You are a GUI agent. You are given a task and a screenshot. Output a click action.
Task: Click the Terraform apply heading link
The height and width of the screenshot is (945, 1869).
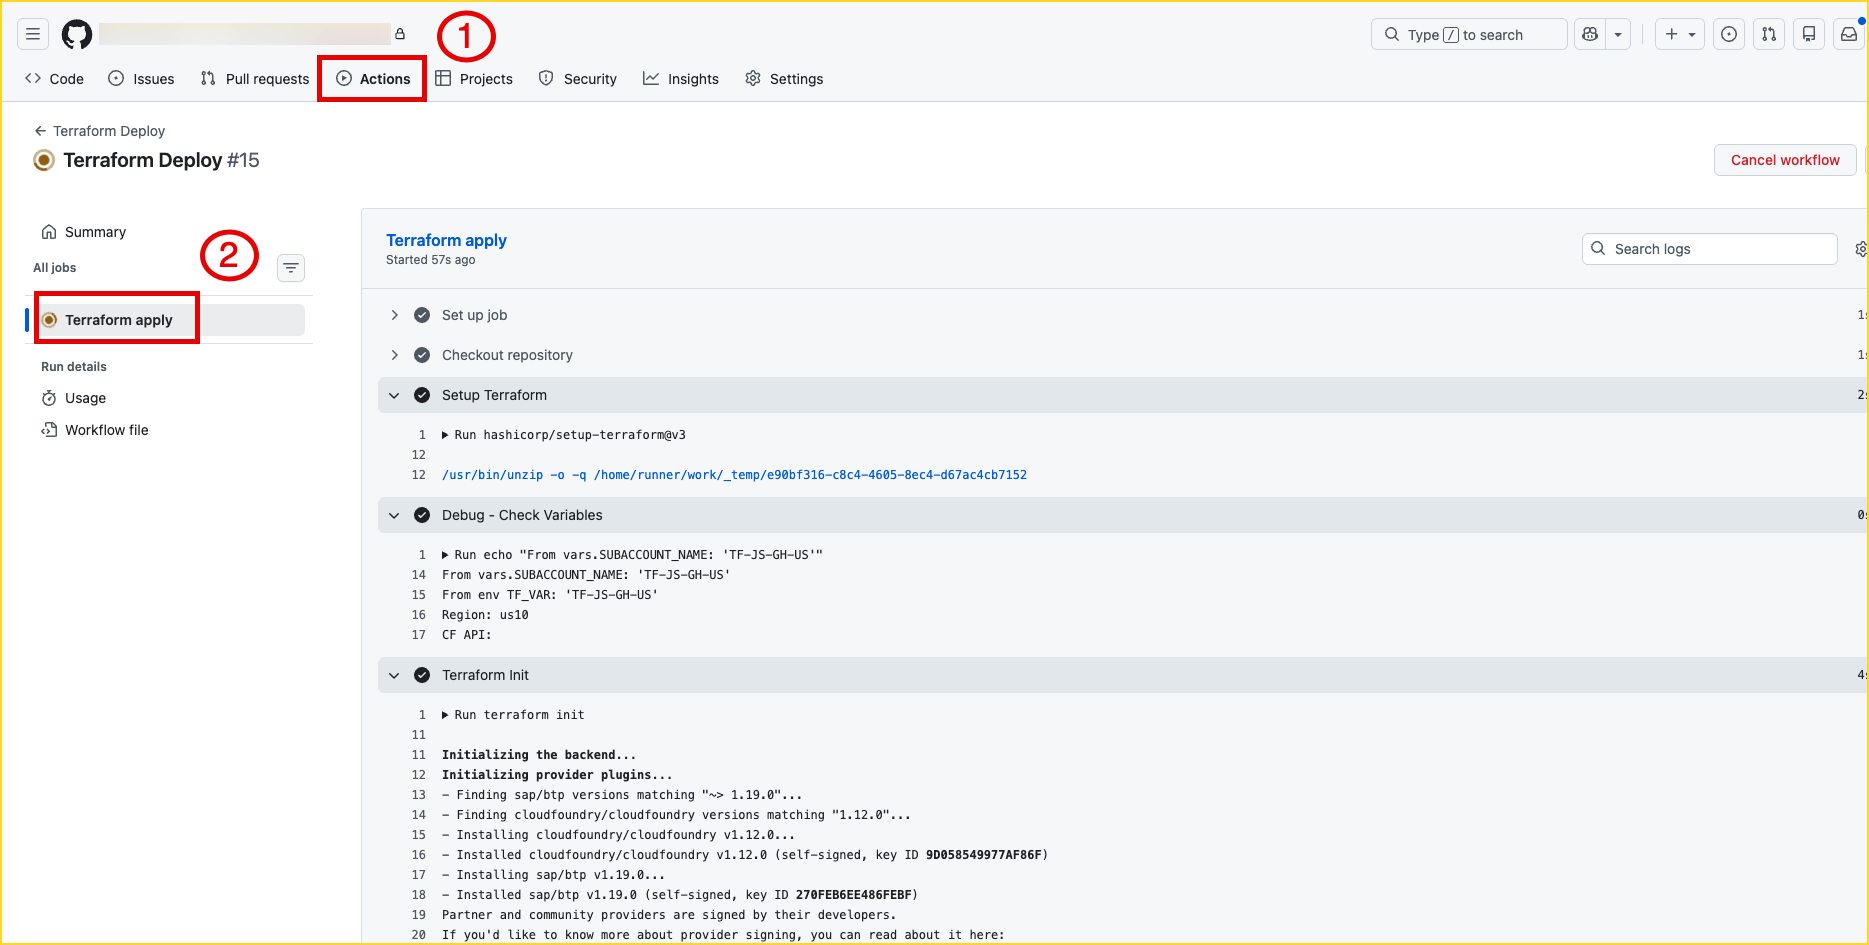click(x=446, y=240)
